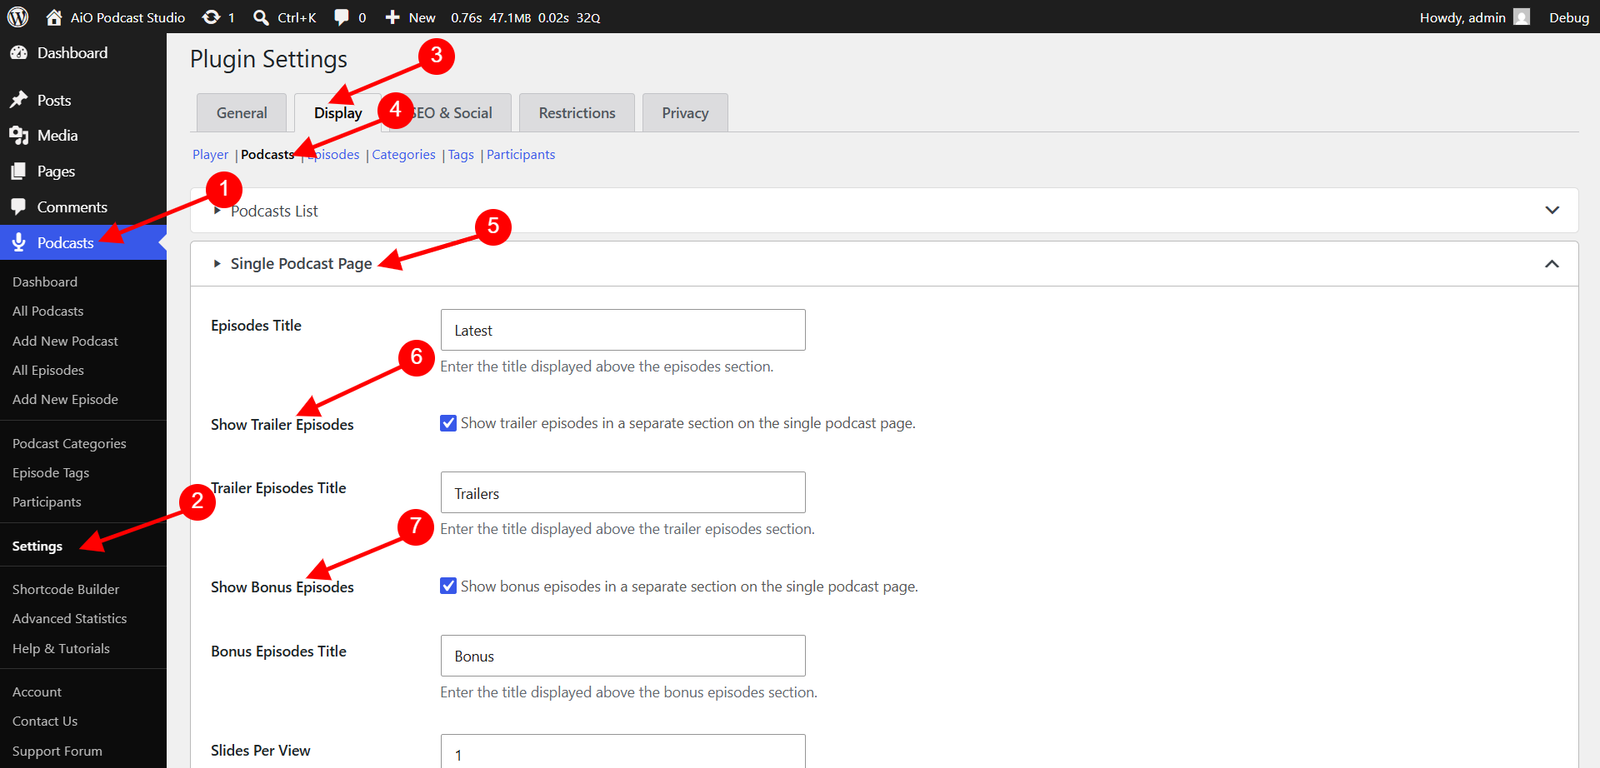Expand the Podcasts List section chevron
The image size is (1600, 768).
(1552, 210)
